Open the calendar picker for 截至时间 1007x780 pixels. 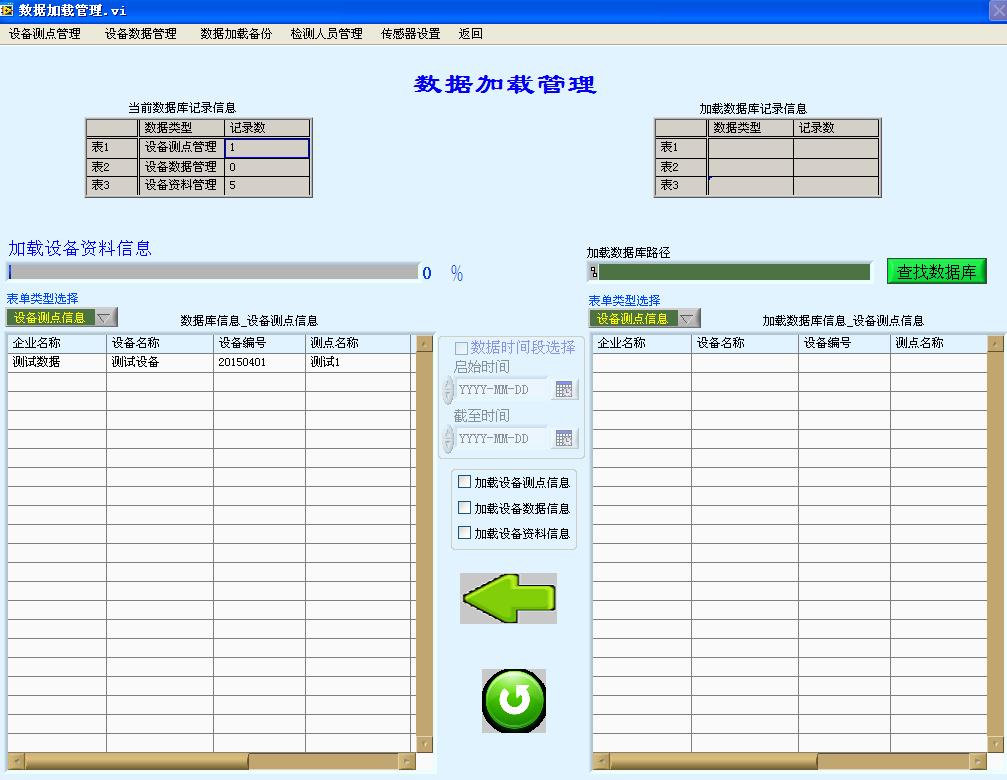click(x=564, y=438)
